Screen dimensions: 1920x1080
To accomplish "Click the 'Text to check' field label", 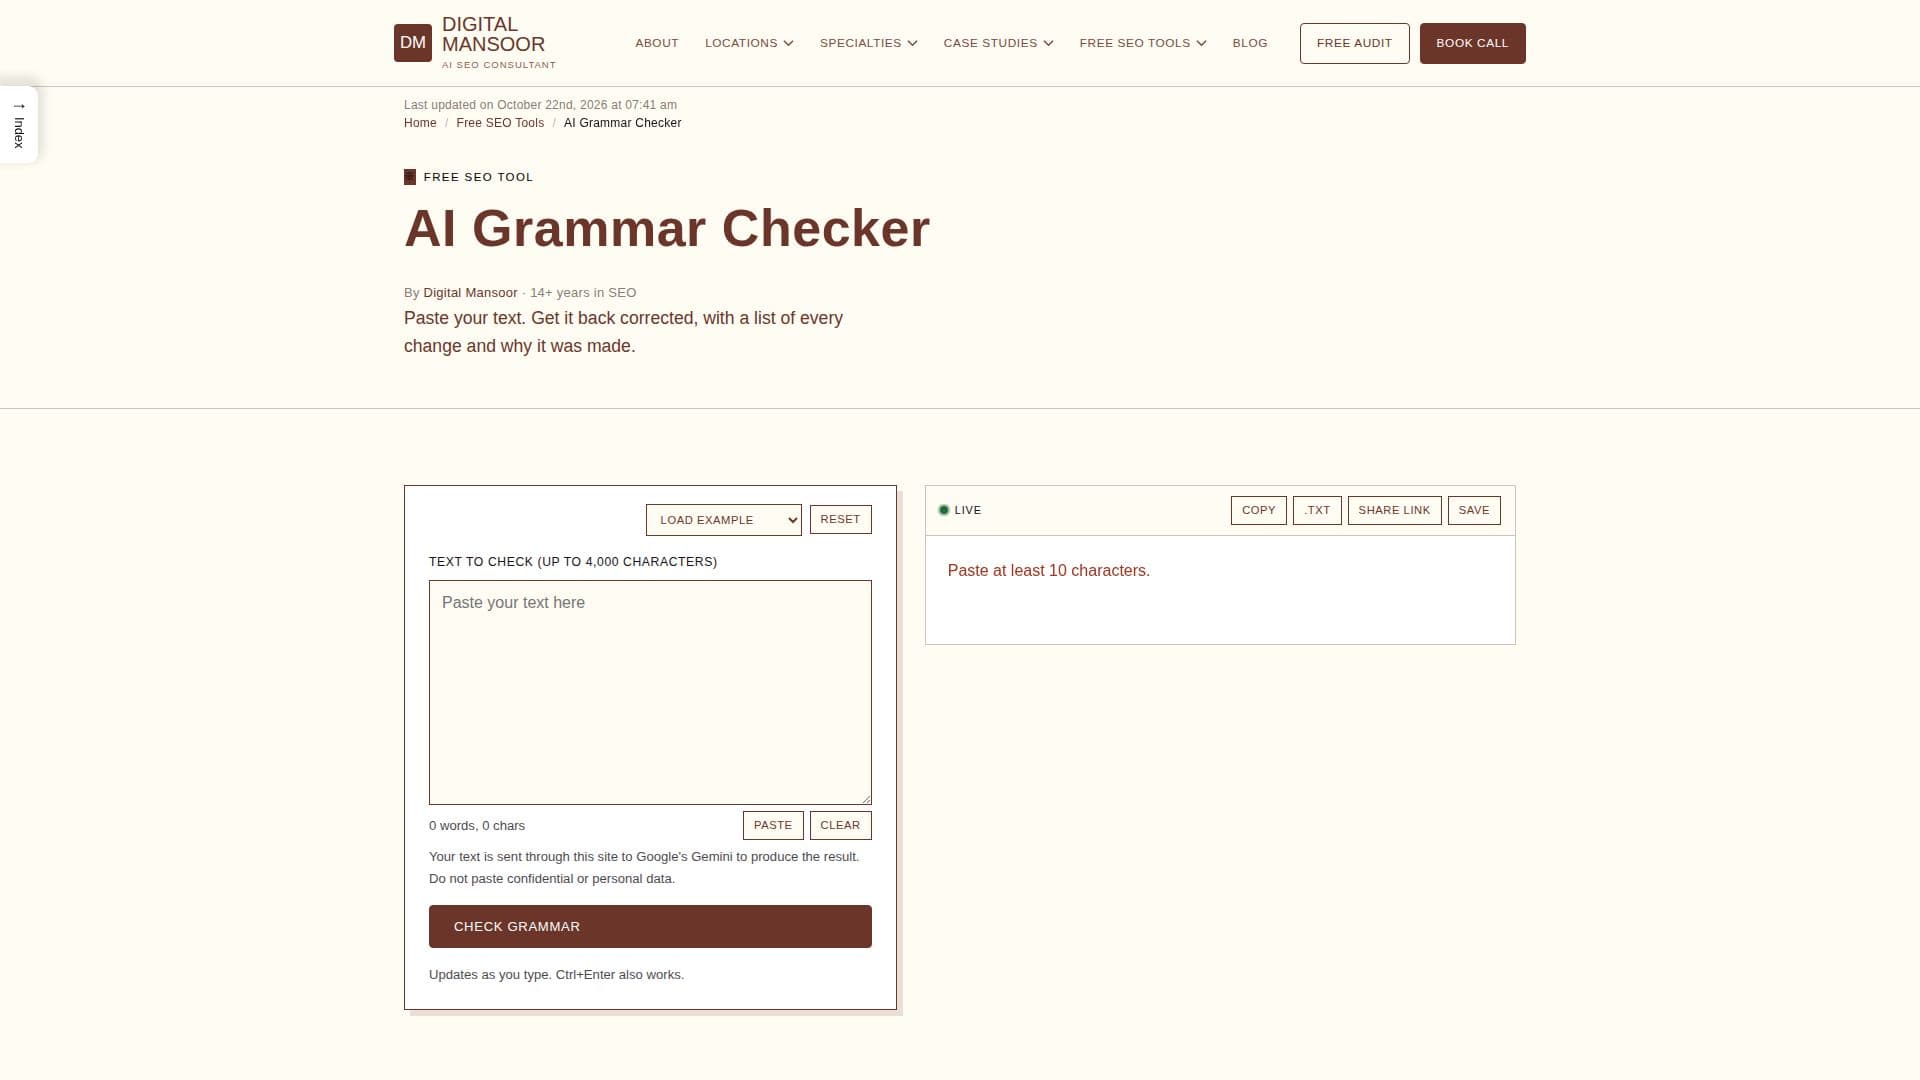I will coord(573,562).
